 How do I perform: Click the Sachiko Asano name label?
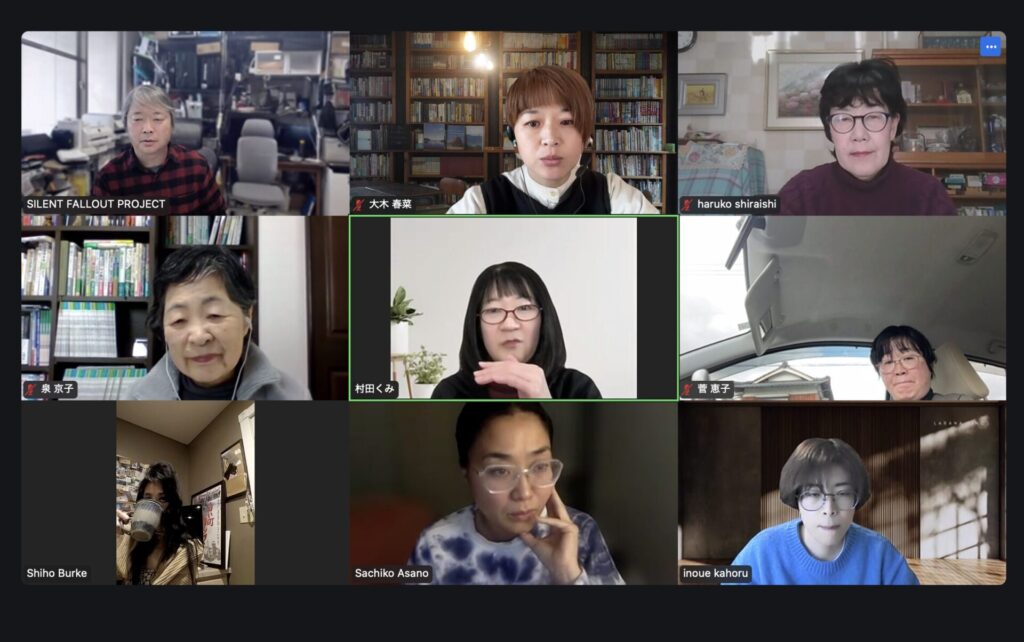click(391, 573)
